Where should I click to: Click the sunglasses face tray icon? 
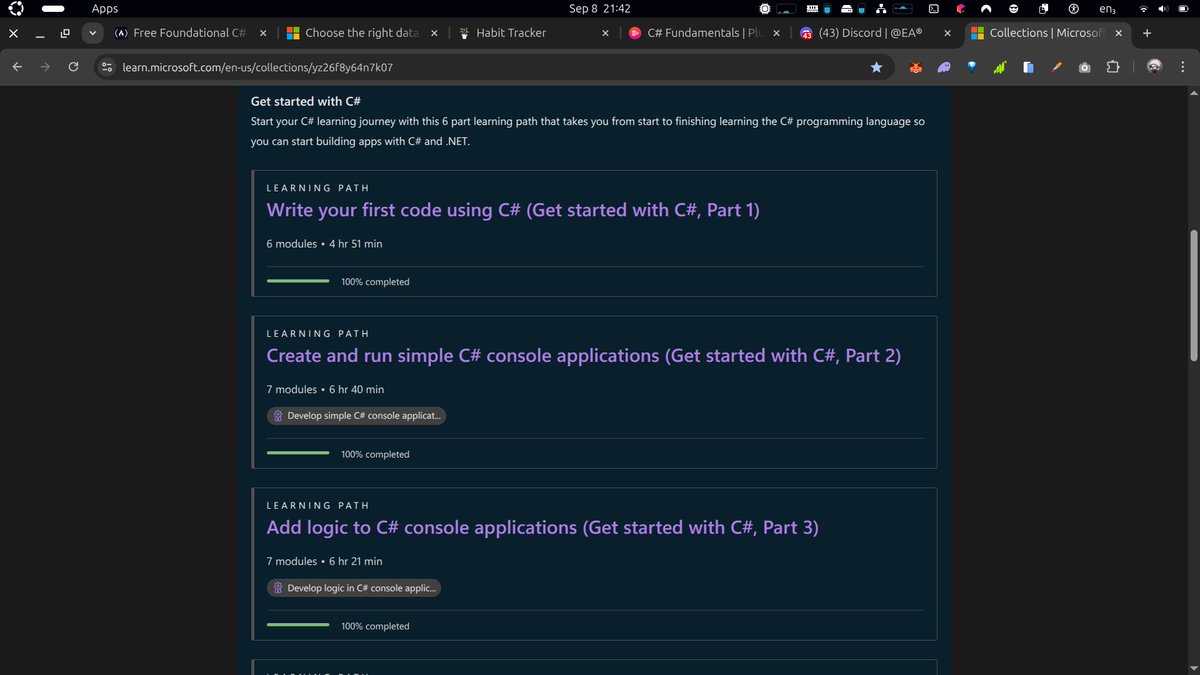click(x=1013, y=9)
